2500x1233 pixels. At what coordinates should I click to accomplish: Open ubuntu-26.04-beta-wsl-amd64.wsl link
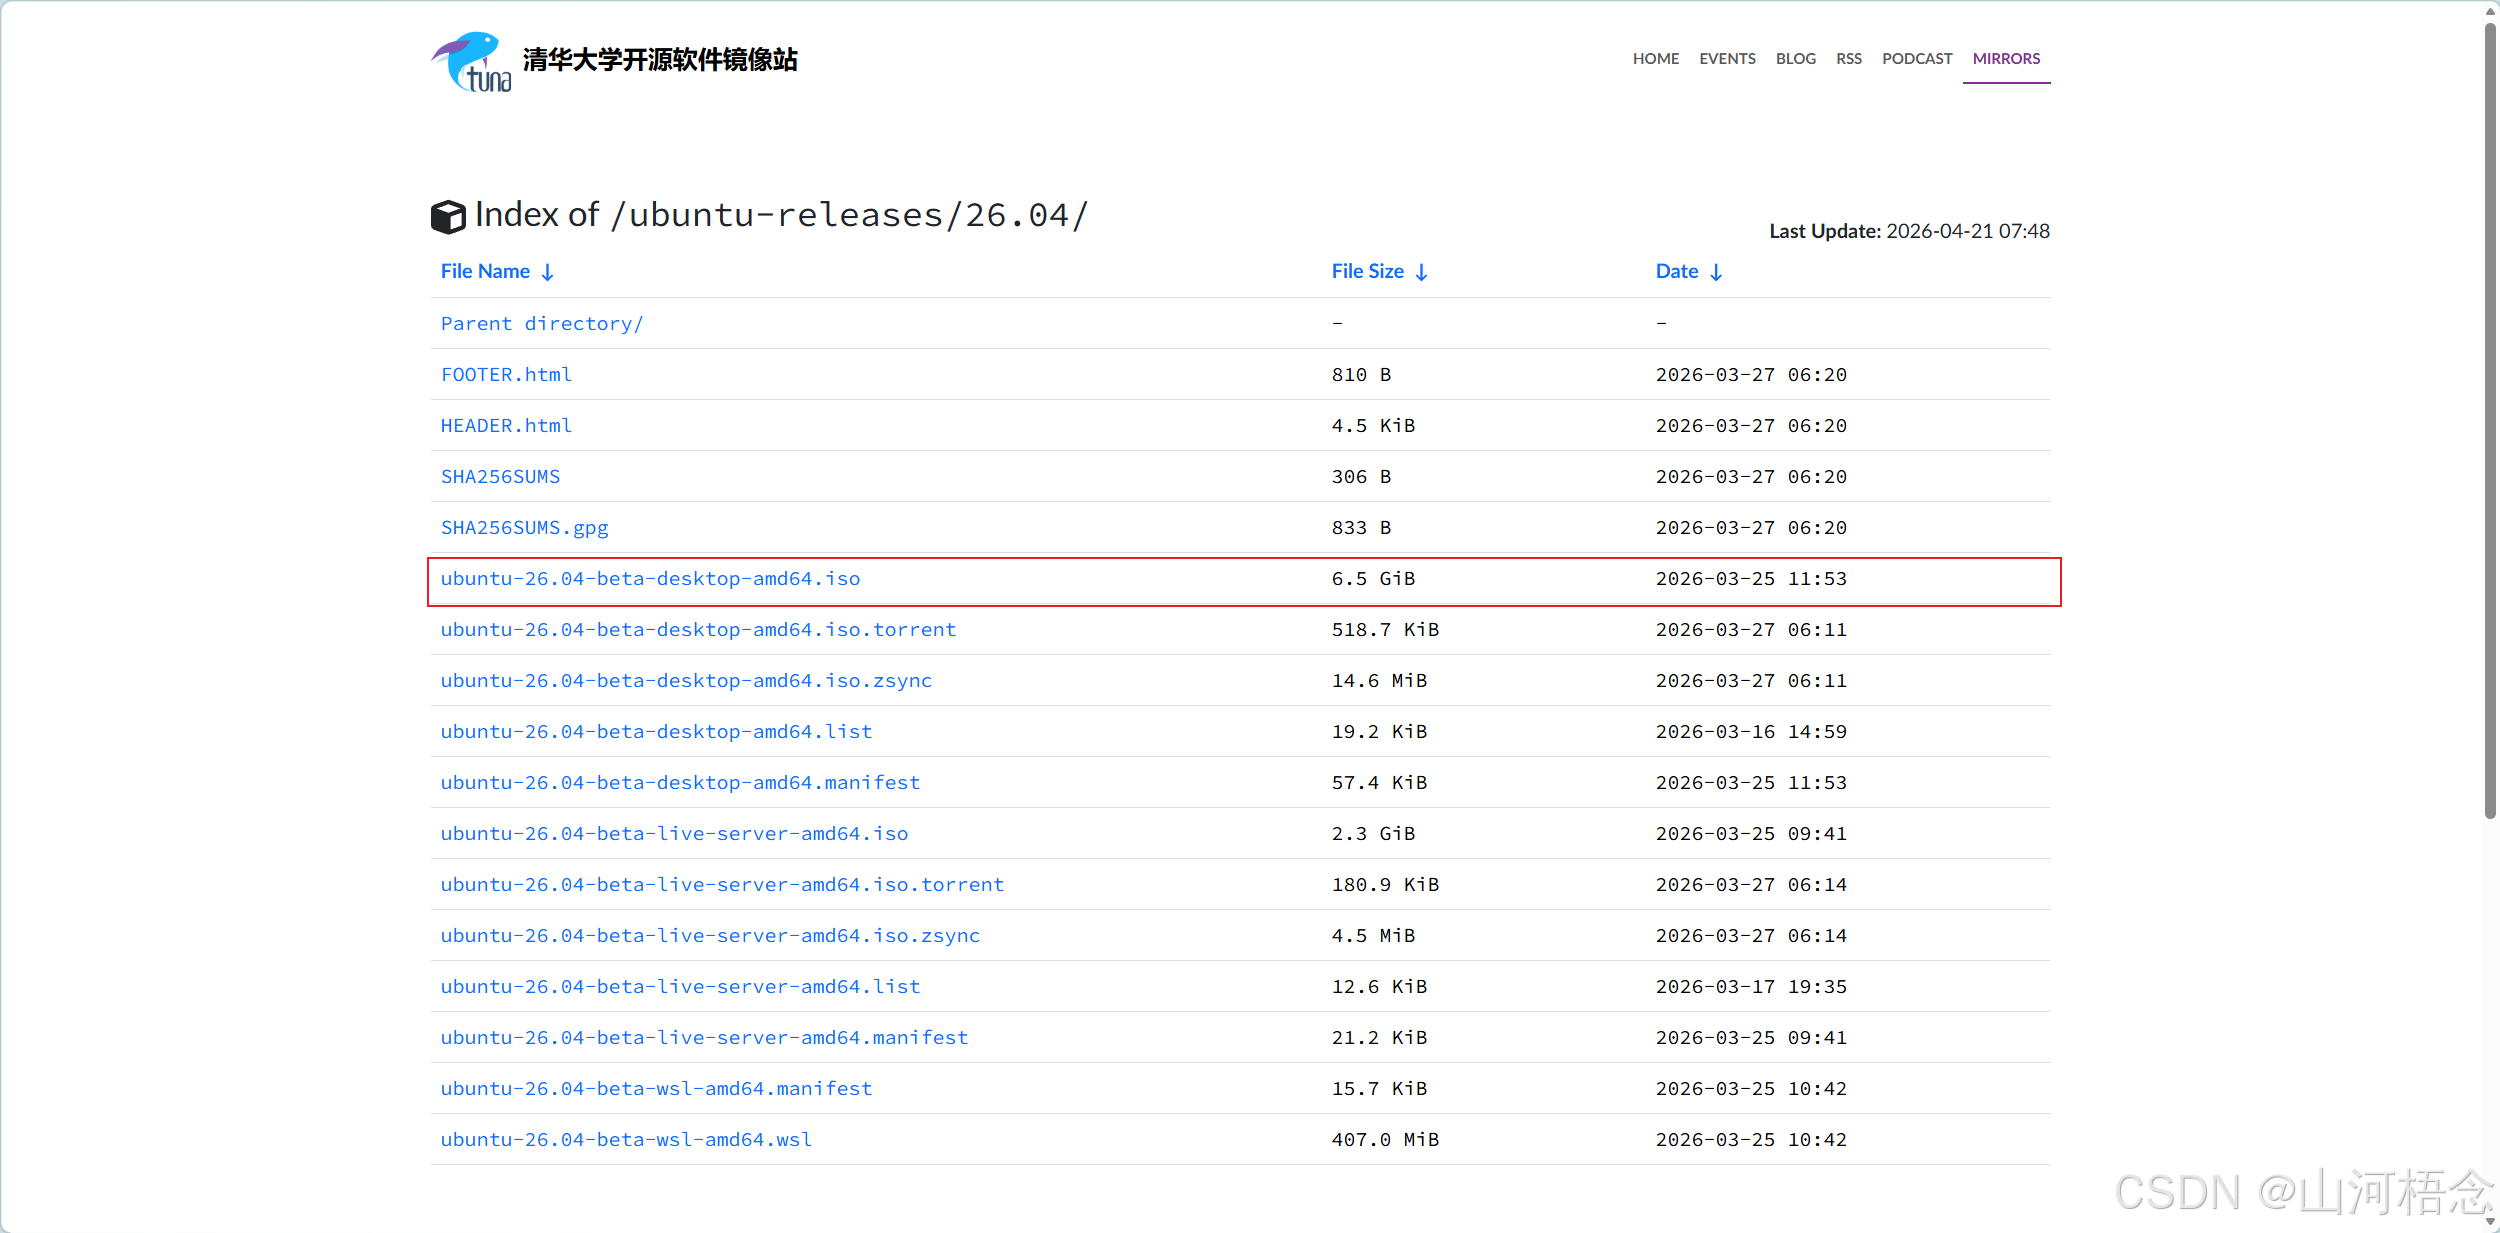[626, 1140]
